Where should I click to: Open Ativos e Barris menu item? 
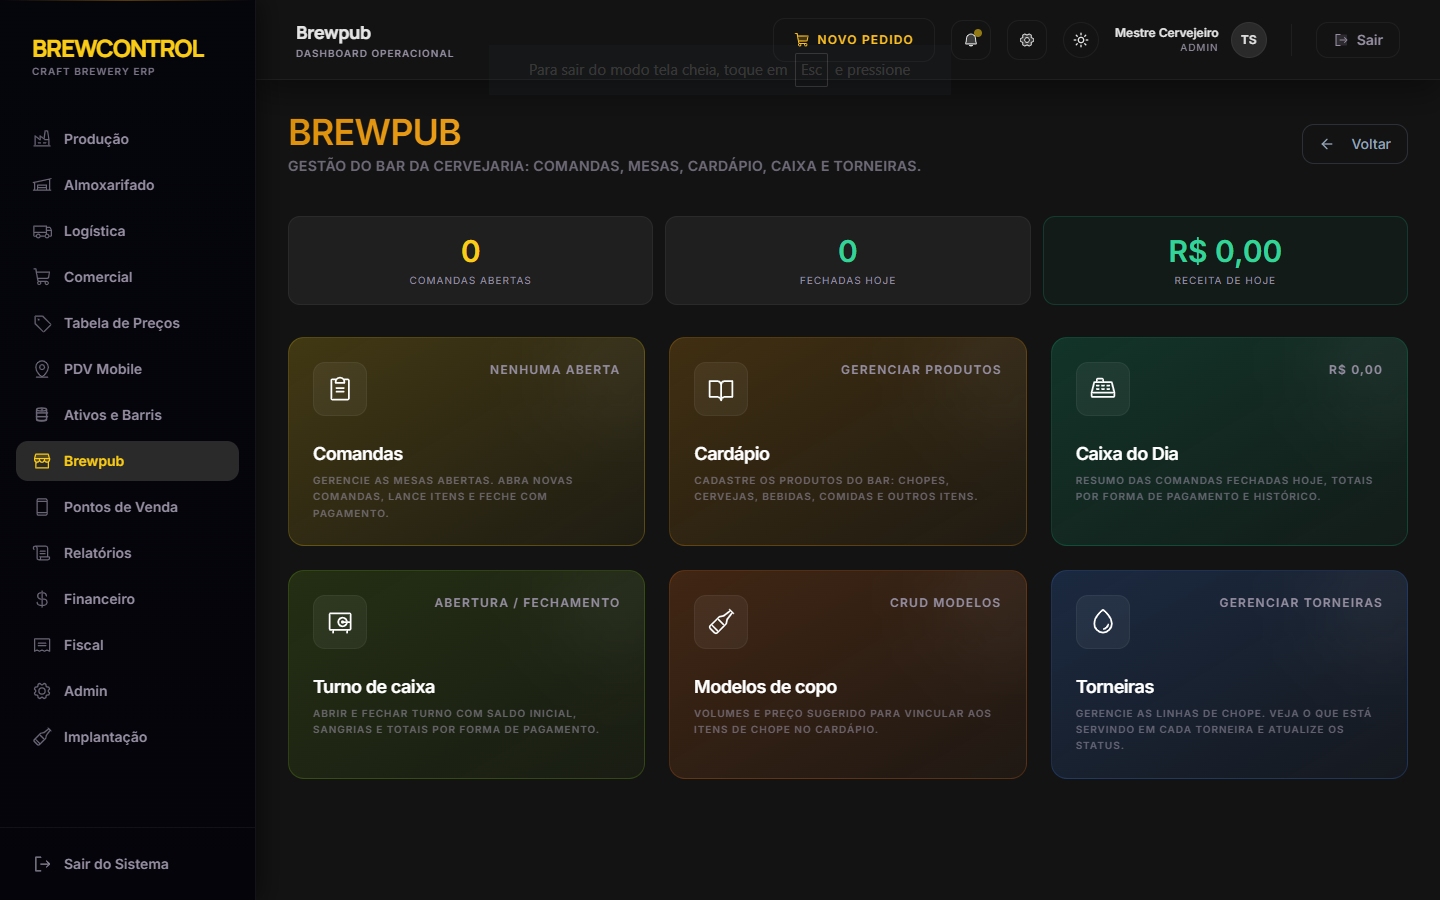tap(127, 415)
